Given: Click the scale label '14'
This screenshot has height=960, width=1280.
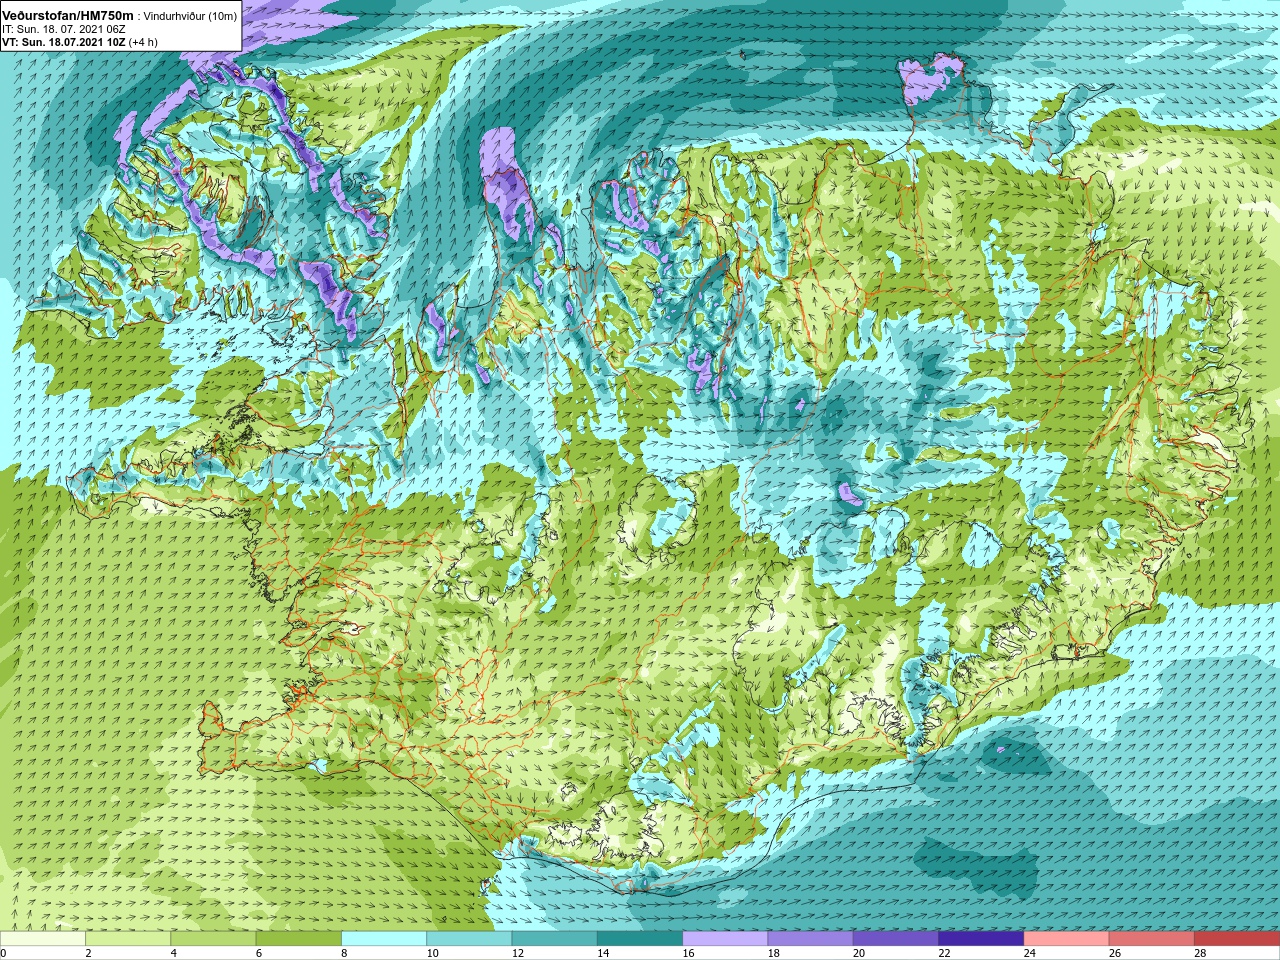Looking at the screenshot, I should (x=603, y=953).
